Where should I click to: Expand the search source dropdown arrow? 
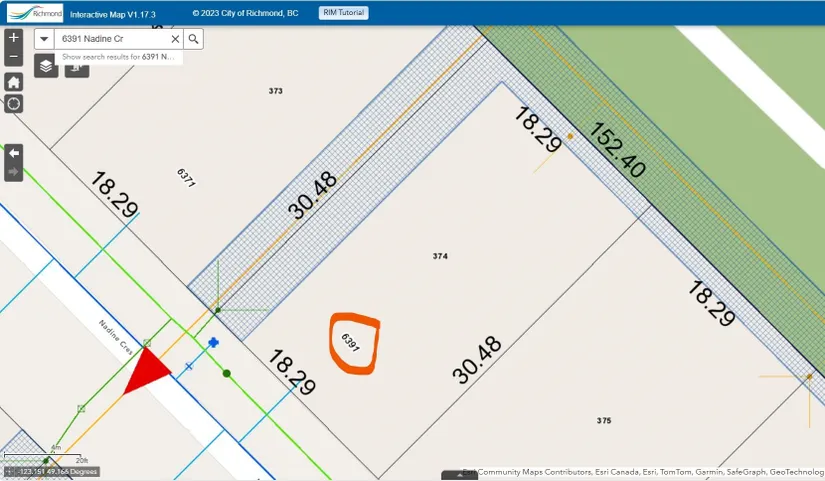pos(45,38)
